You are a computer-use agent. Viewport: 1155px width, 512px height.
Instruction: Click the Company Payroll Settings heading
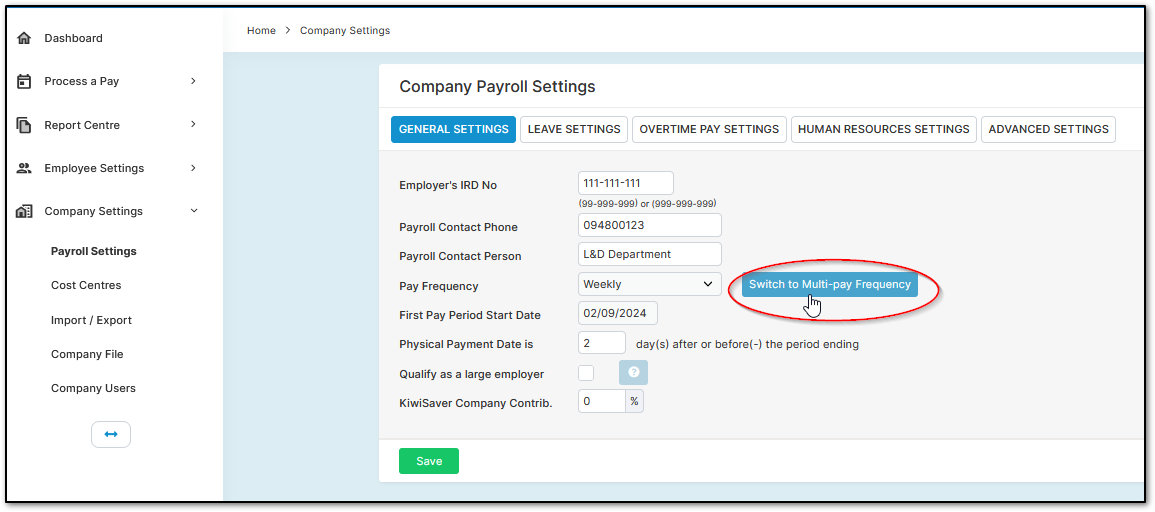(497, 87)
